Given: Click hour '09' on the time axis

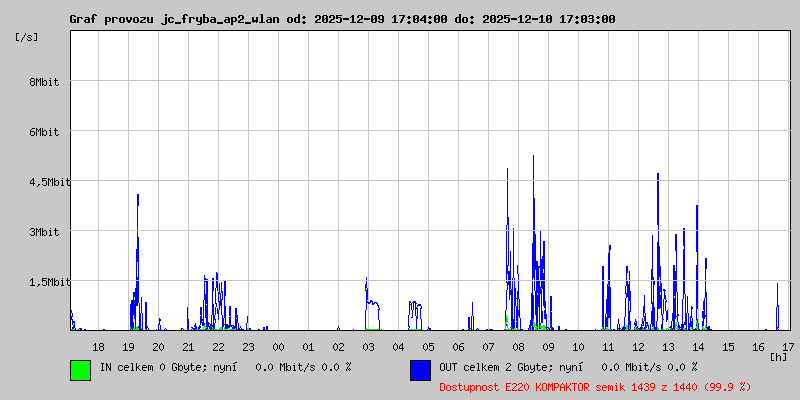Looking at the screenshot, I should point(548,347).
